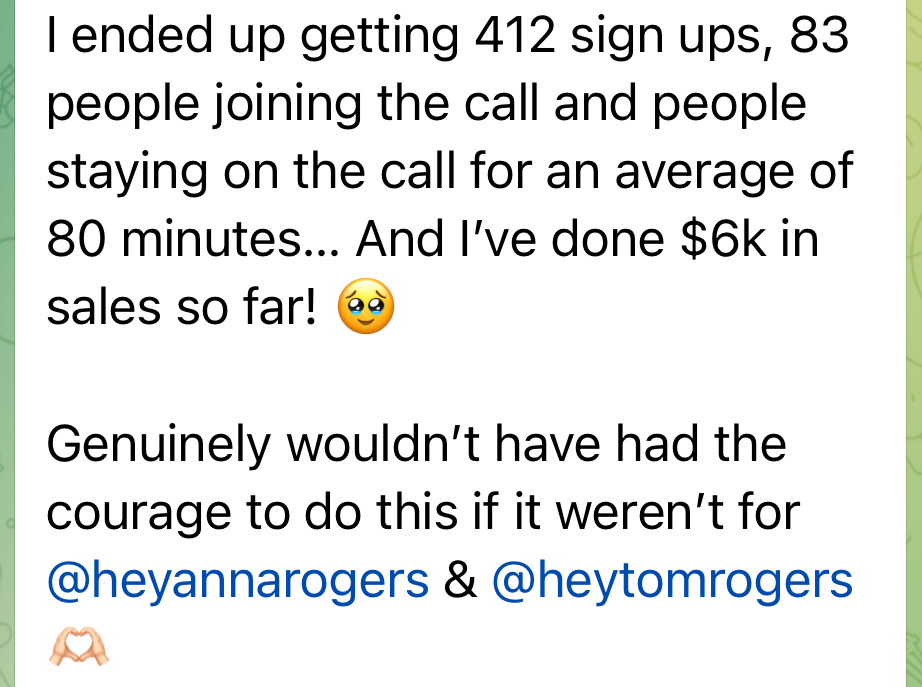Click the word "average" in the message
The image size is (922, 687).
712,172
